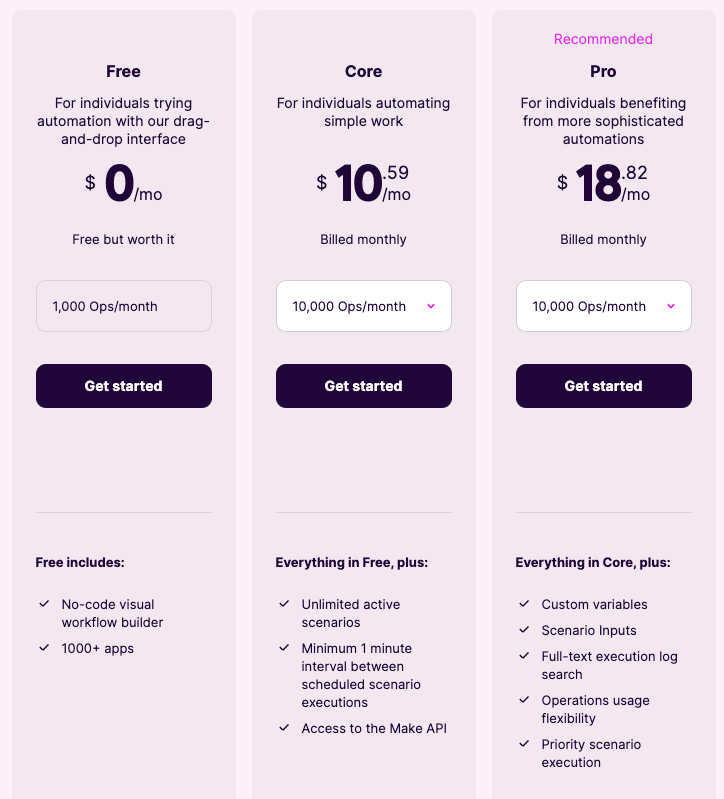
Task: Expand the Pro plan dropdown chevron arrow
Action: click(x=671, y=306)
